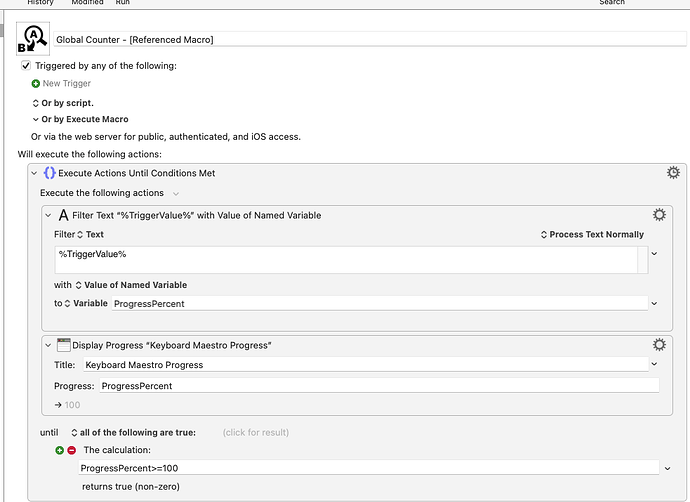Add a New Trigger via its label

tap(66, 84)
